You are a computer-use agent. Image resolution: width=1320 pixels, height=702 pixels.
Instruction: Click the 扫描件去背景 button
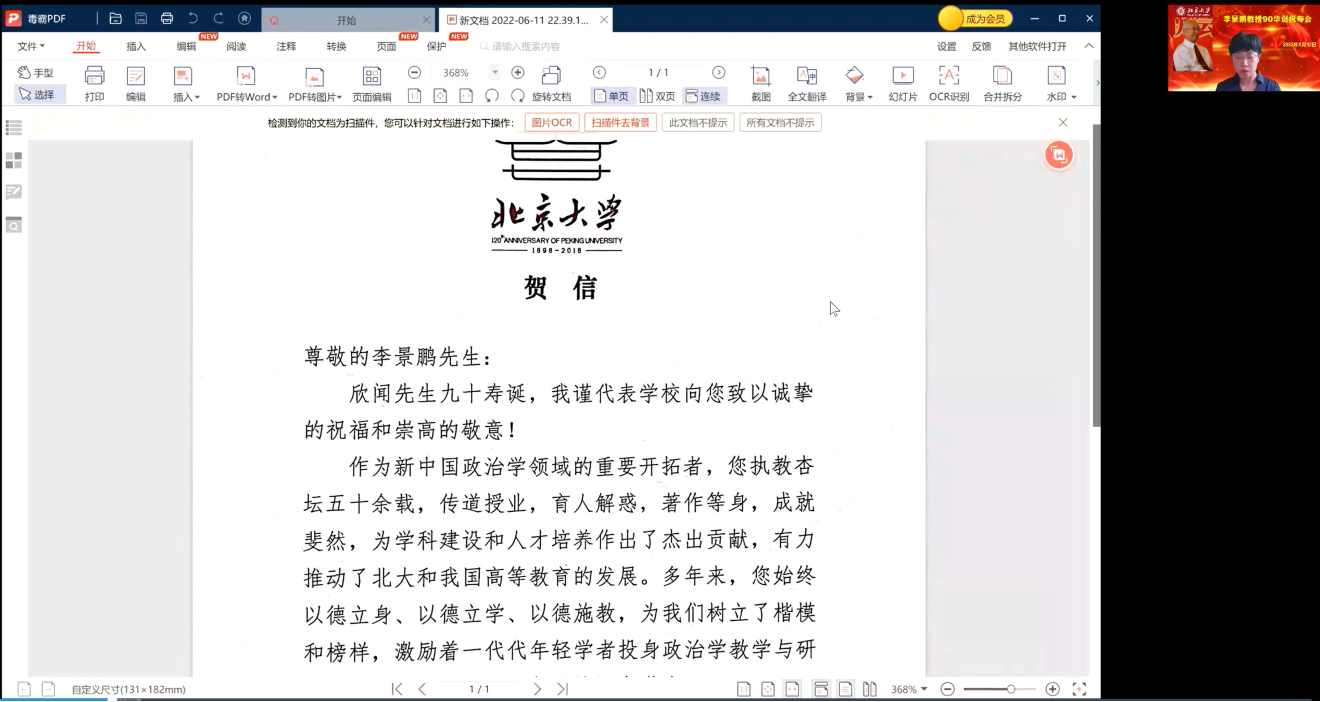pos(620,122)
